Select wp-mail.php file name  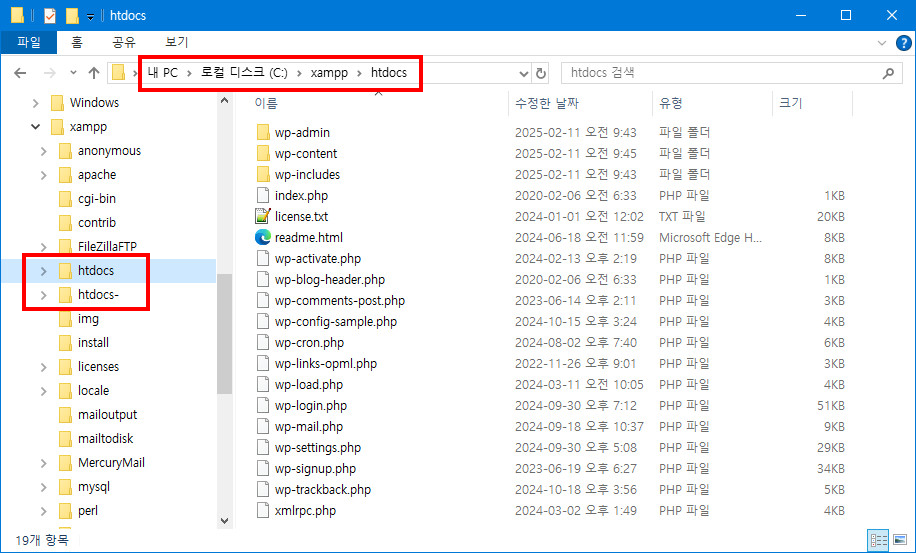click(308, 427)
